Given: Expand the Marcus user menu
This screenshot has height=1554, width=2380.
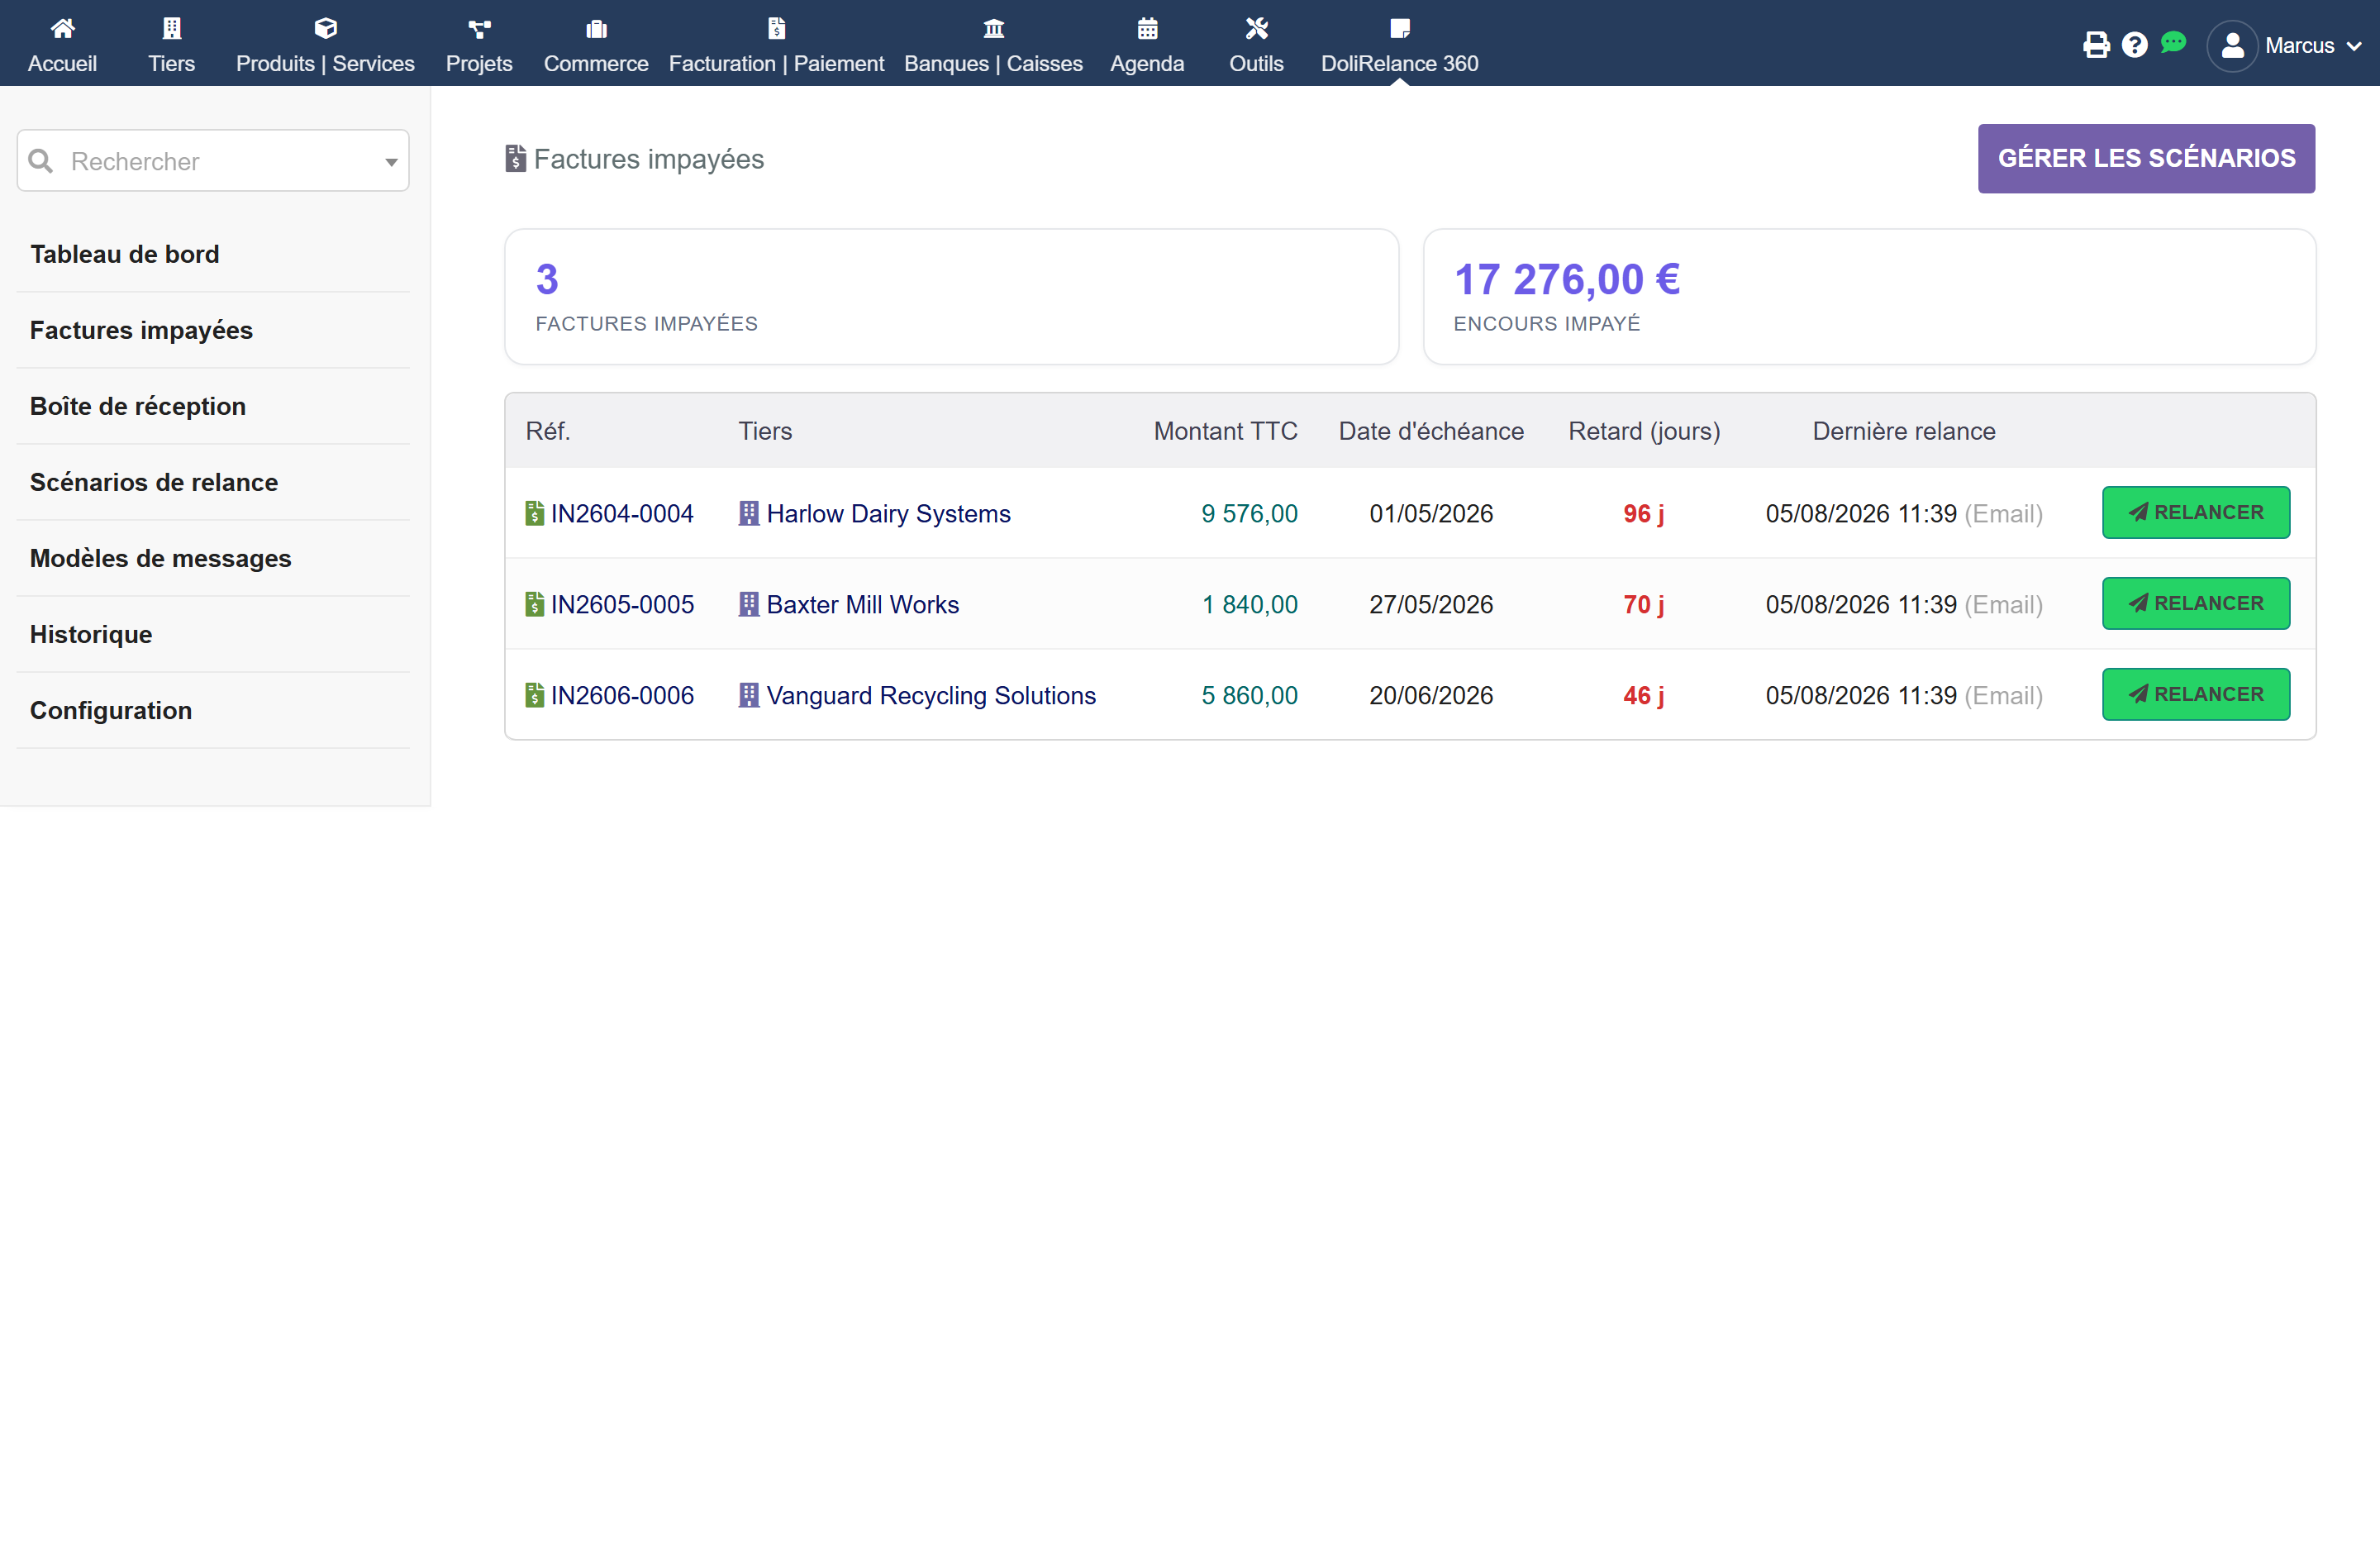Looking at the screenshot, I should pos(2285,45).
